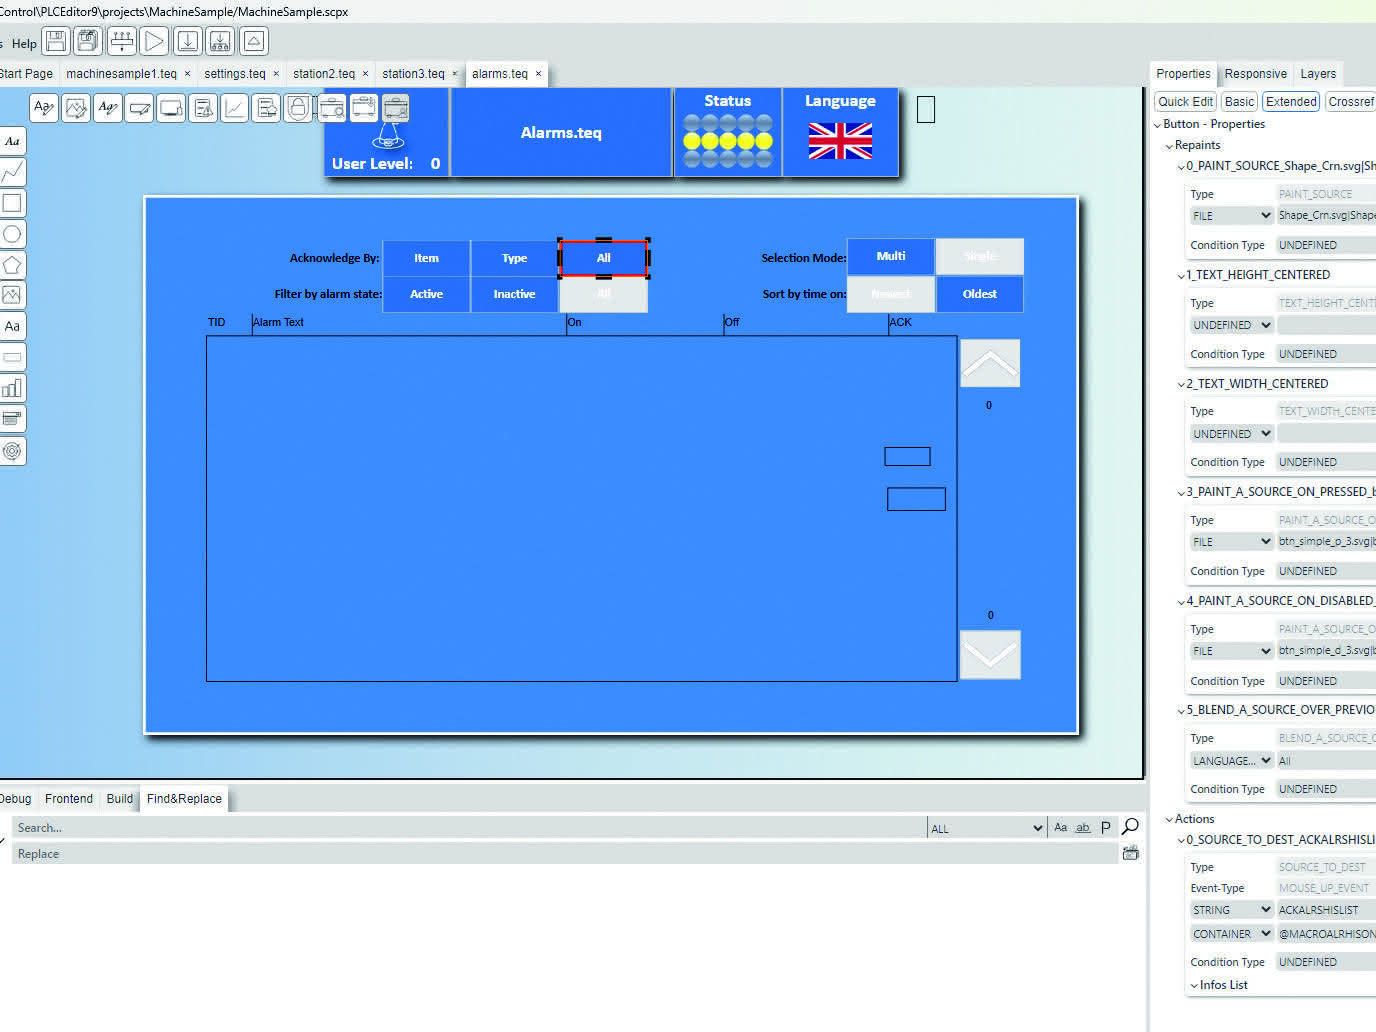Open the LANGUAGE... type dropdown

(1231, 761)
